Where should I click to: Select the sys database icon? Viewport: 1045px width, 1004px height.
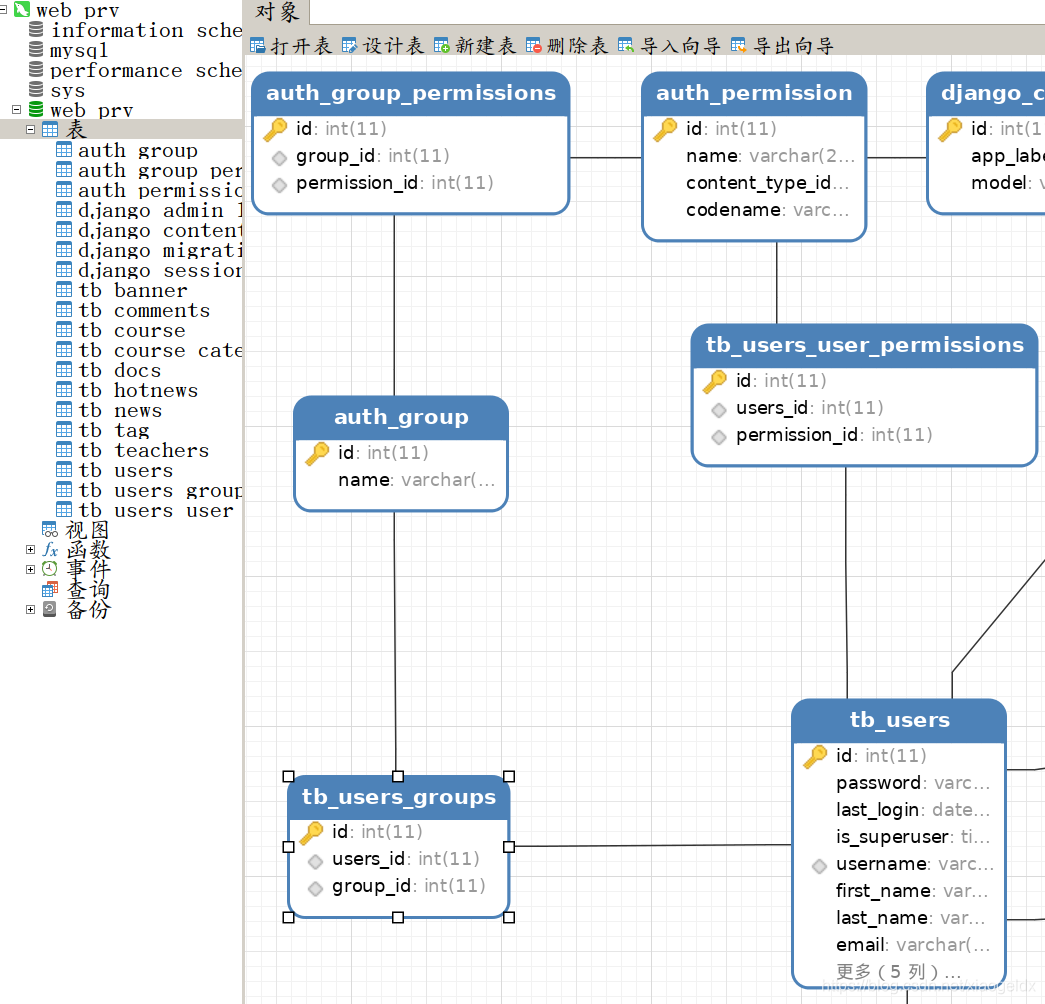[36, 89]
